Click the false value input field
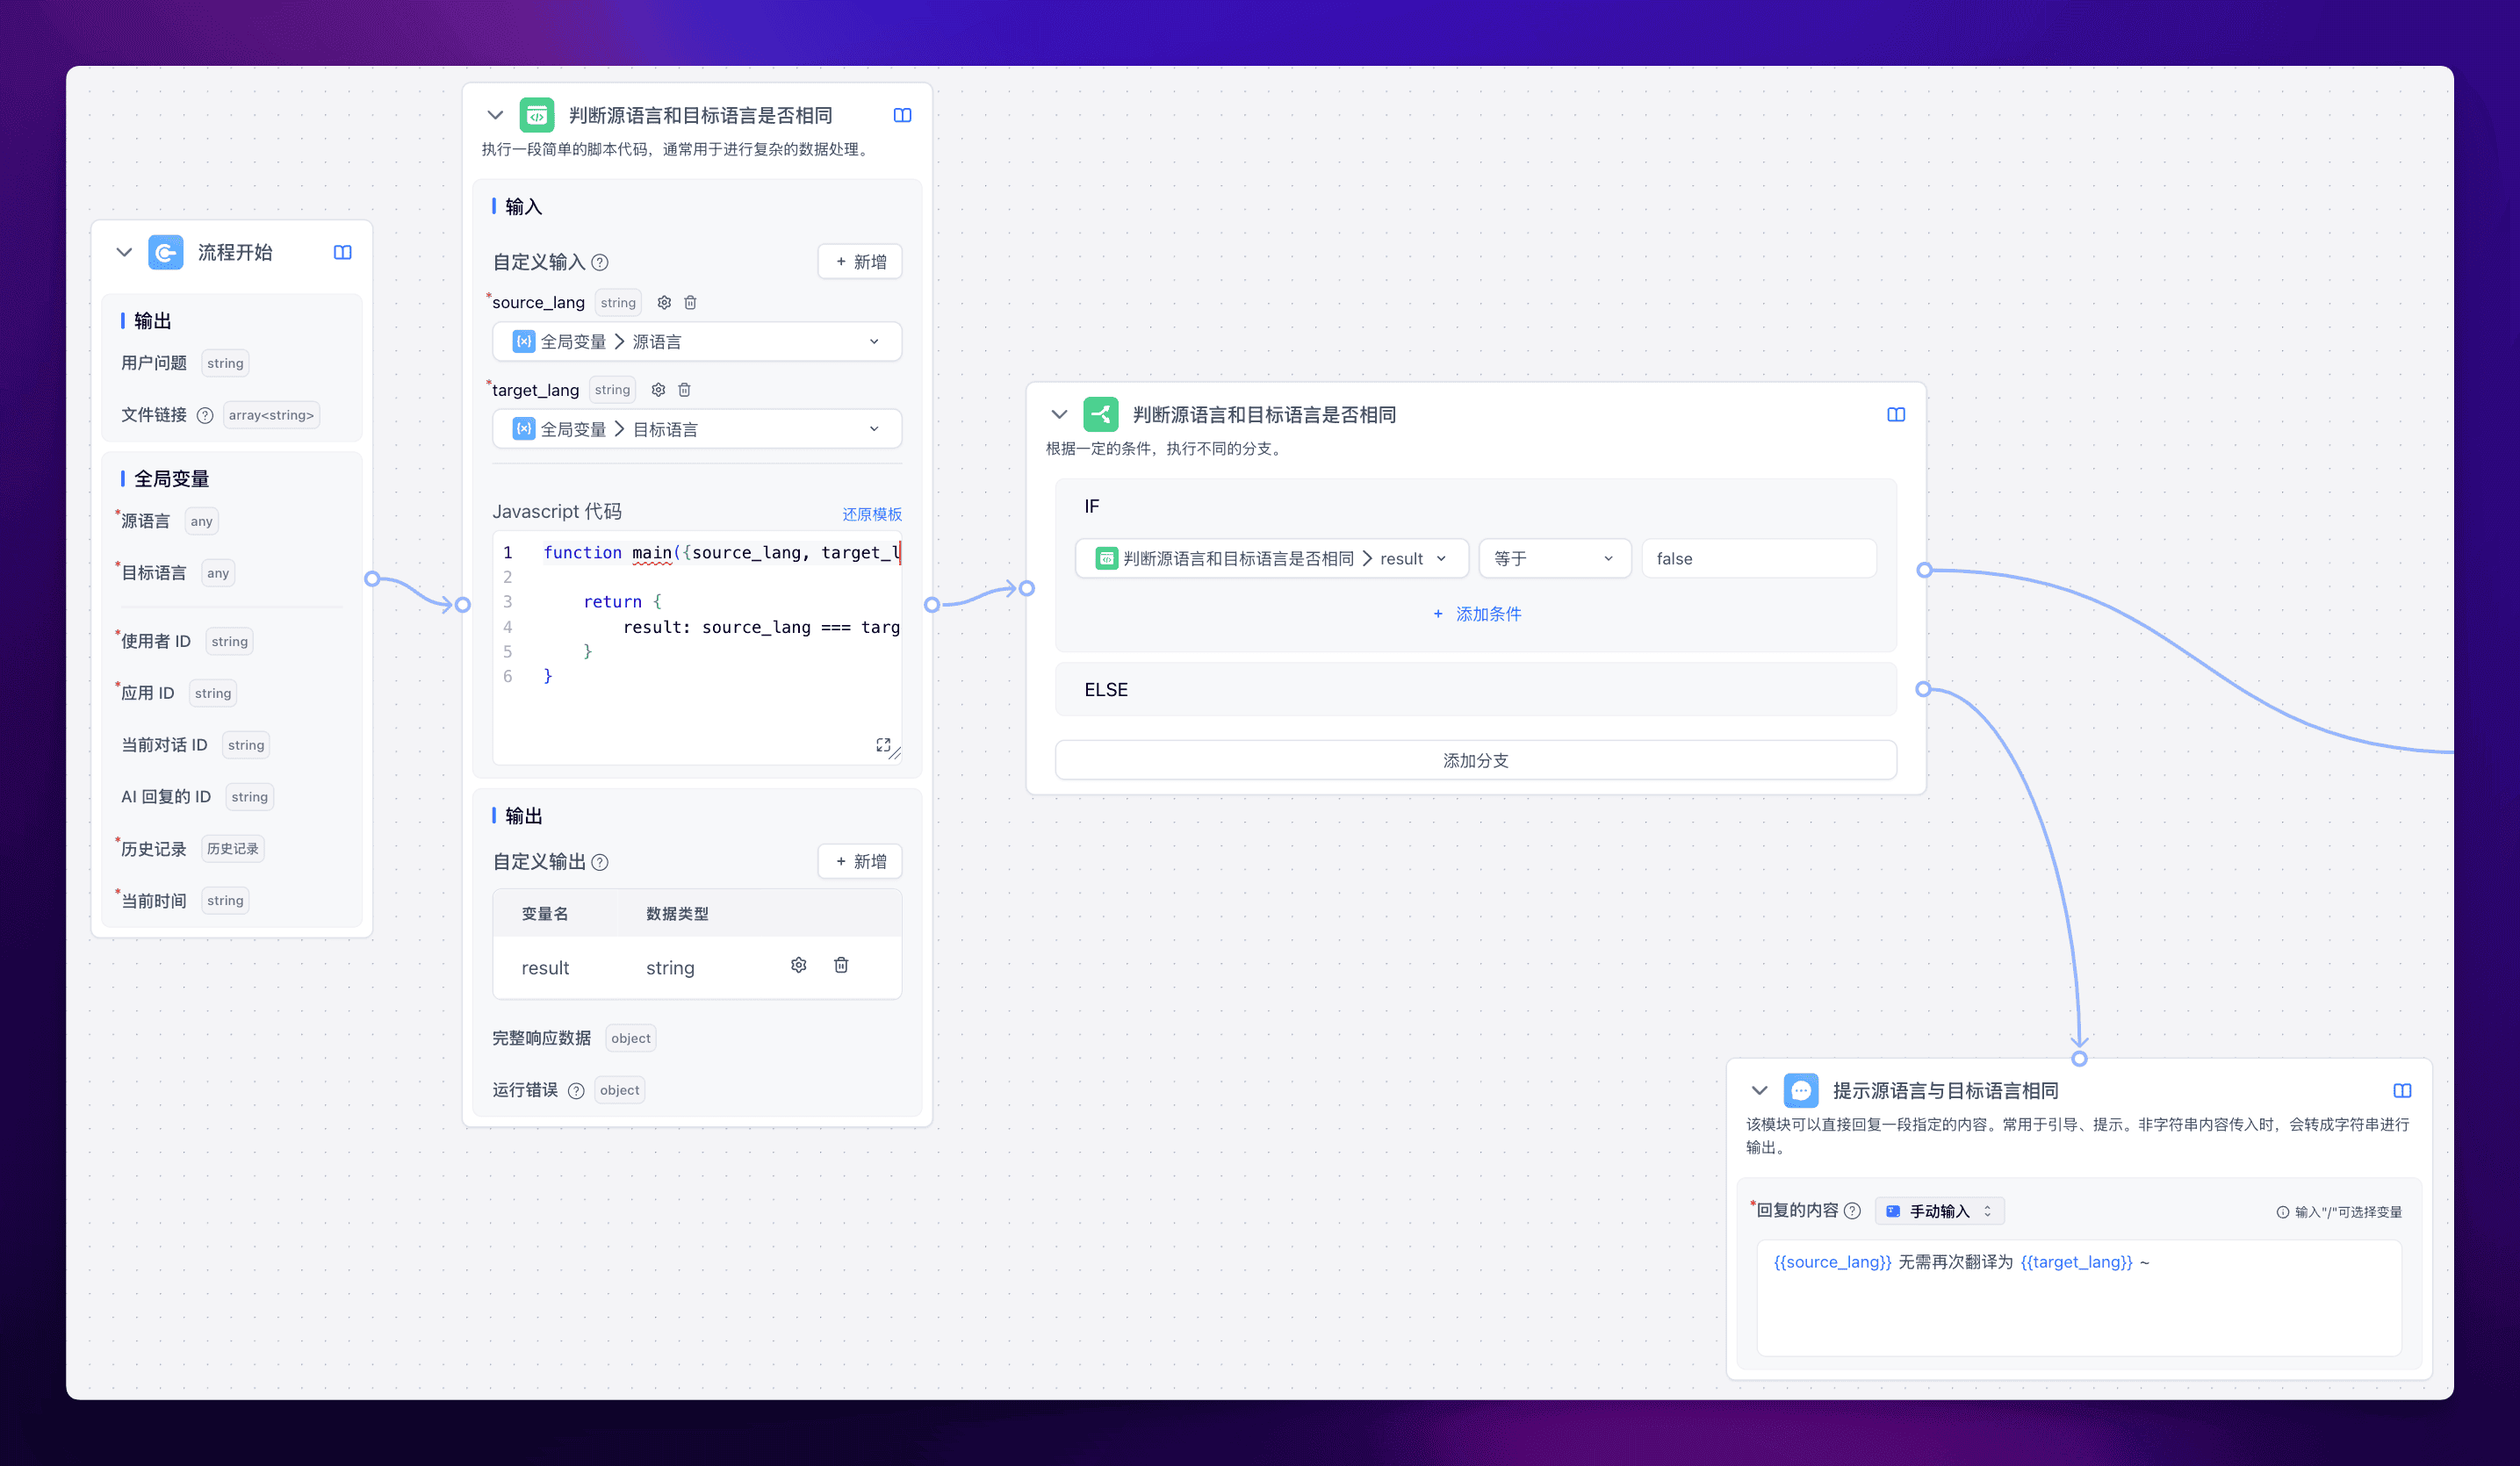The image size is (2520, 1466). 1759,558
